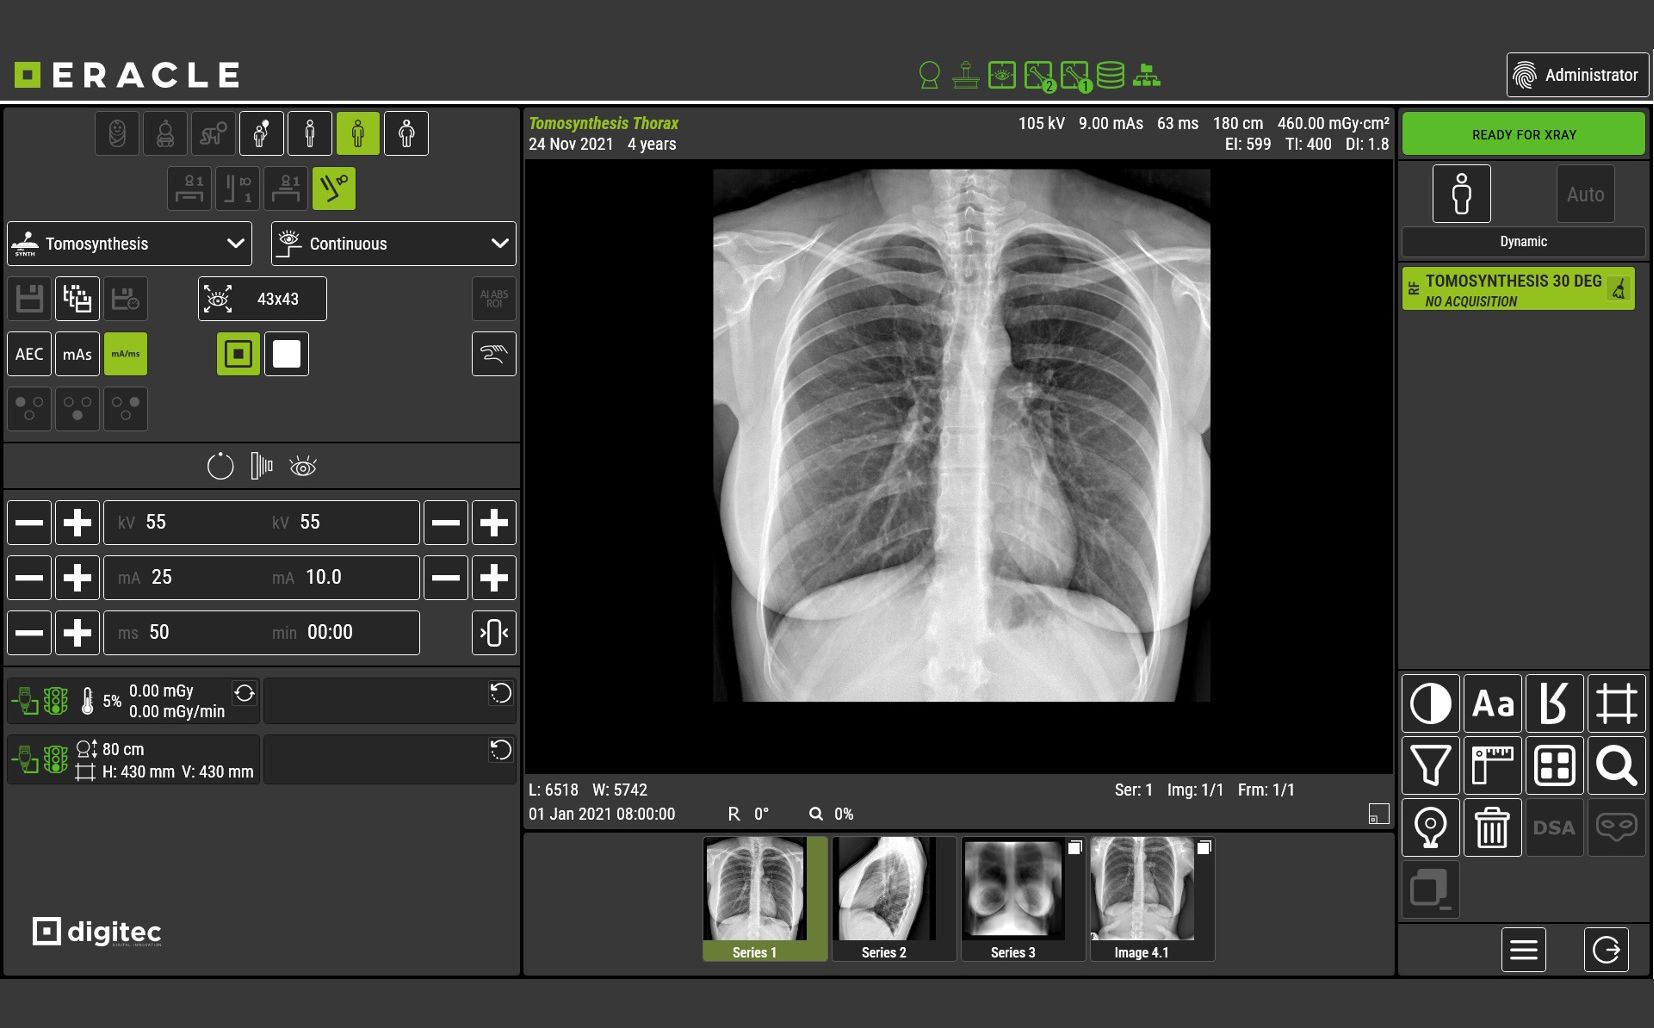Viewport: 1654px width, 1028px height.
Task: Select the tilted table positioning icon
Action: tap(334, 188)
